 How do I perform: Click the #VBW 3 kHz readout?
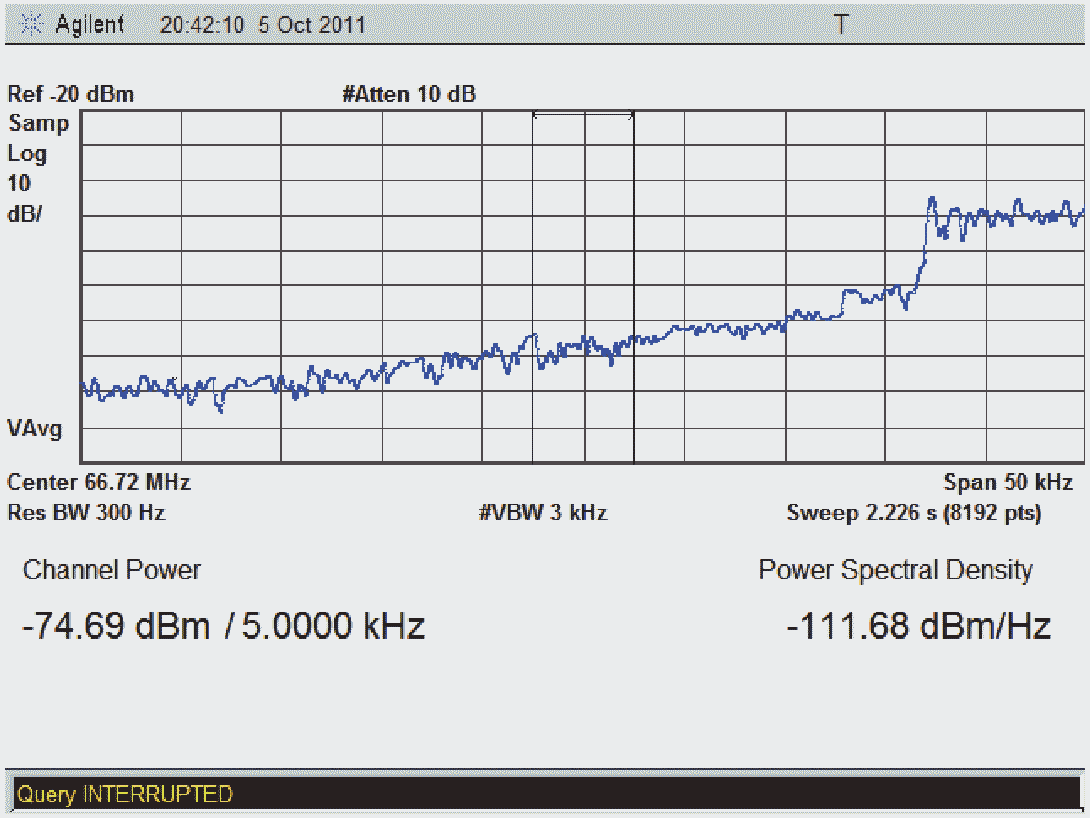point(543,513)
